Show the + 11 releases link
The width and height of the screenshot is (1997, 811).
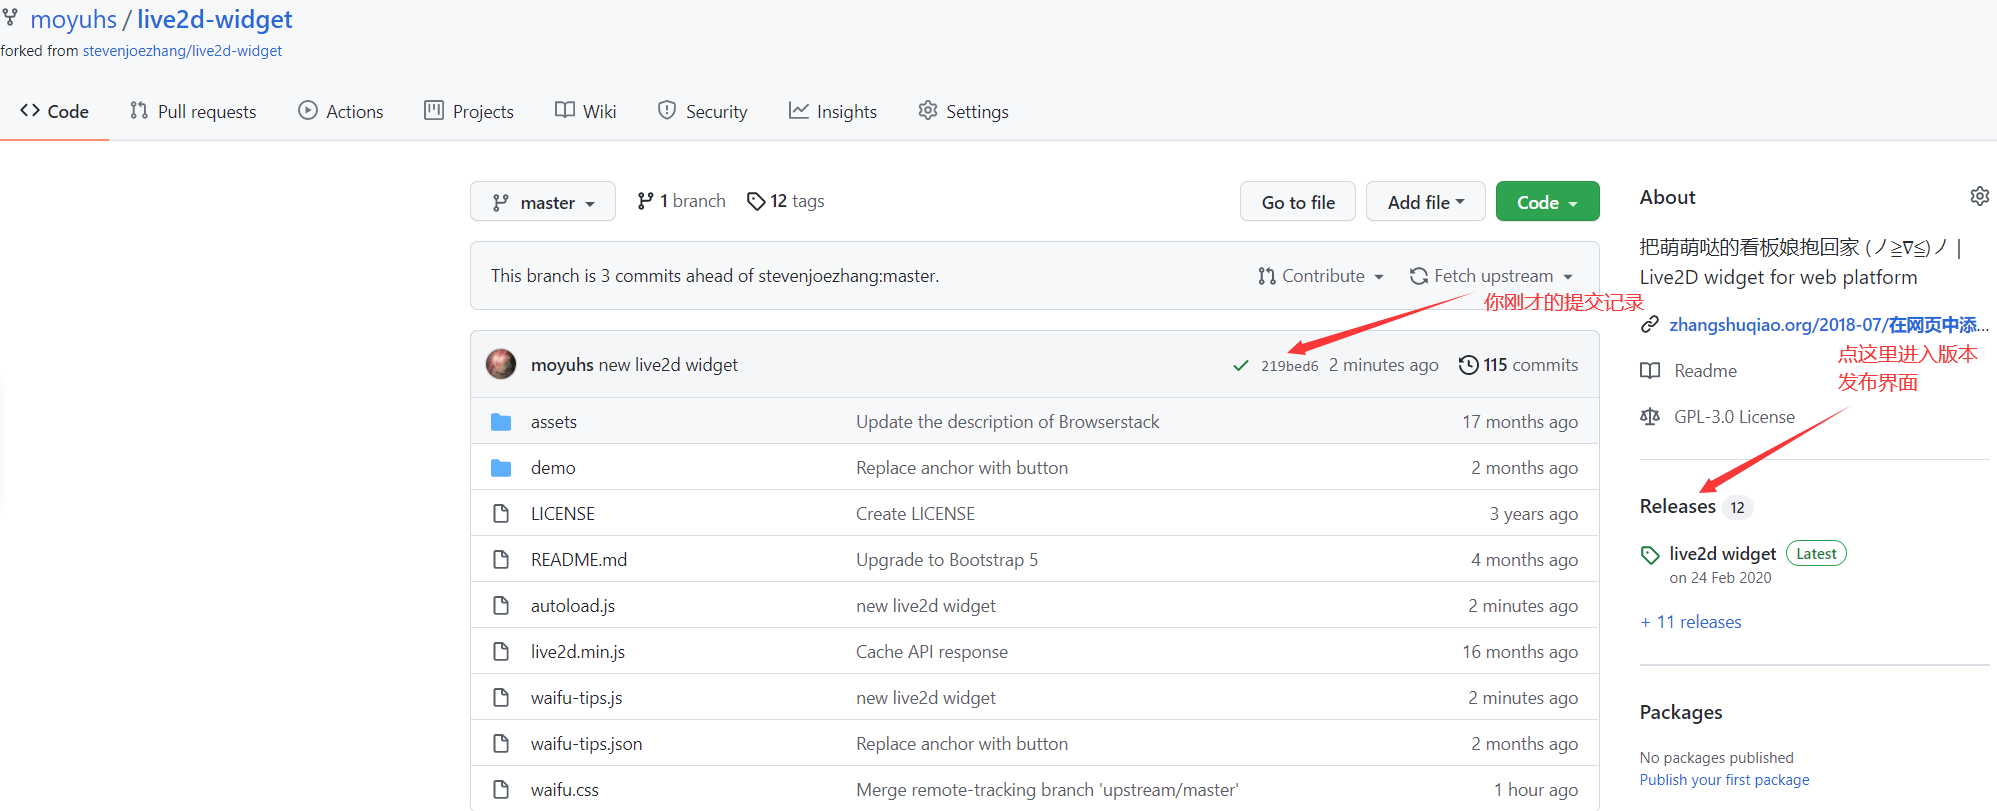click(x=1691, y=622)
